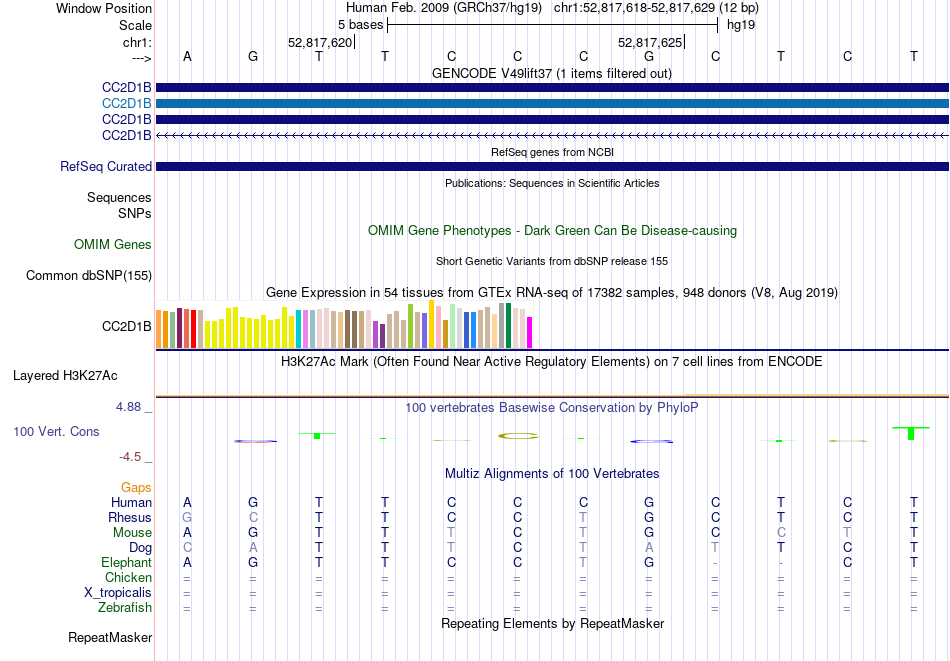Open the H3K27Ac Mark track title
950x661 pixels.
[551, 362]
